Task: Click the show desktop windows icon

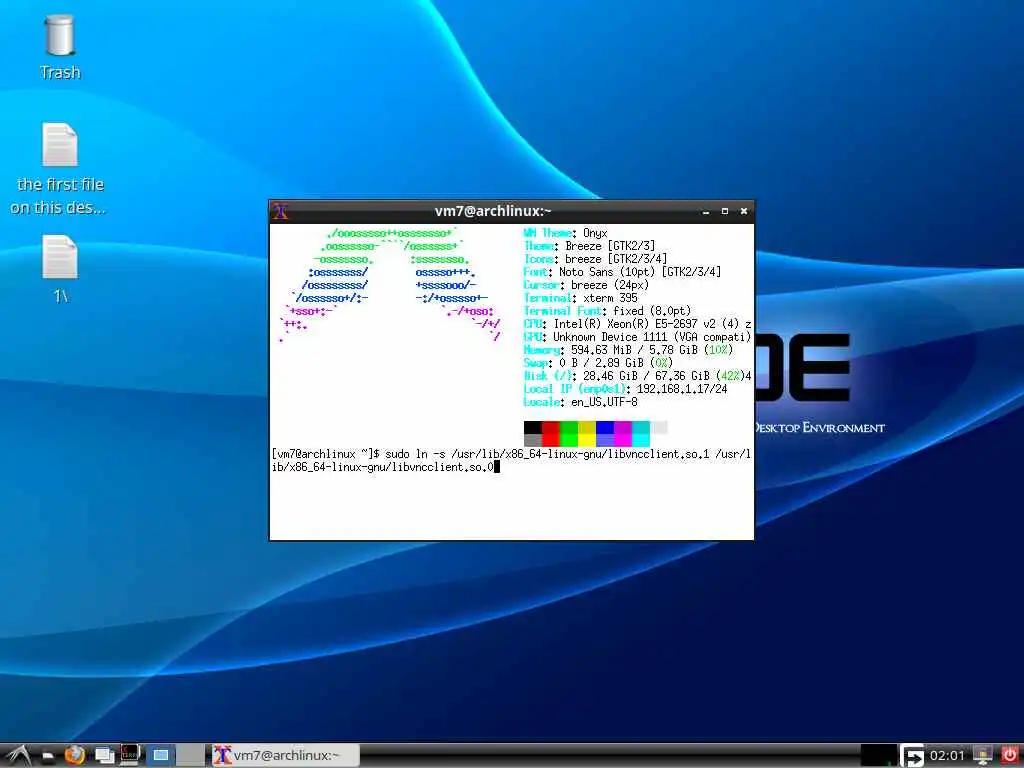Action: (104, 756)
